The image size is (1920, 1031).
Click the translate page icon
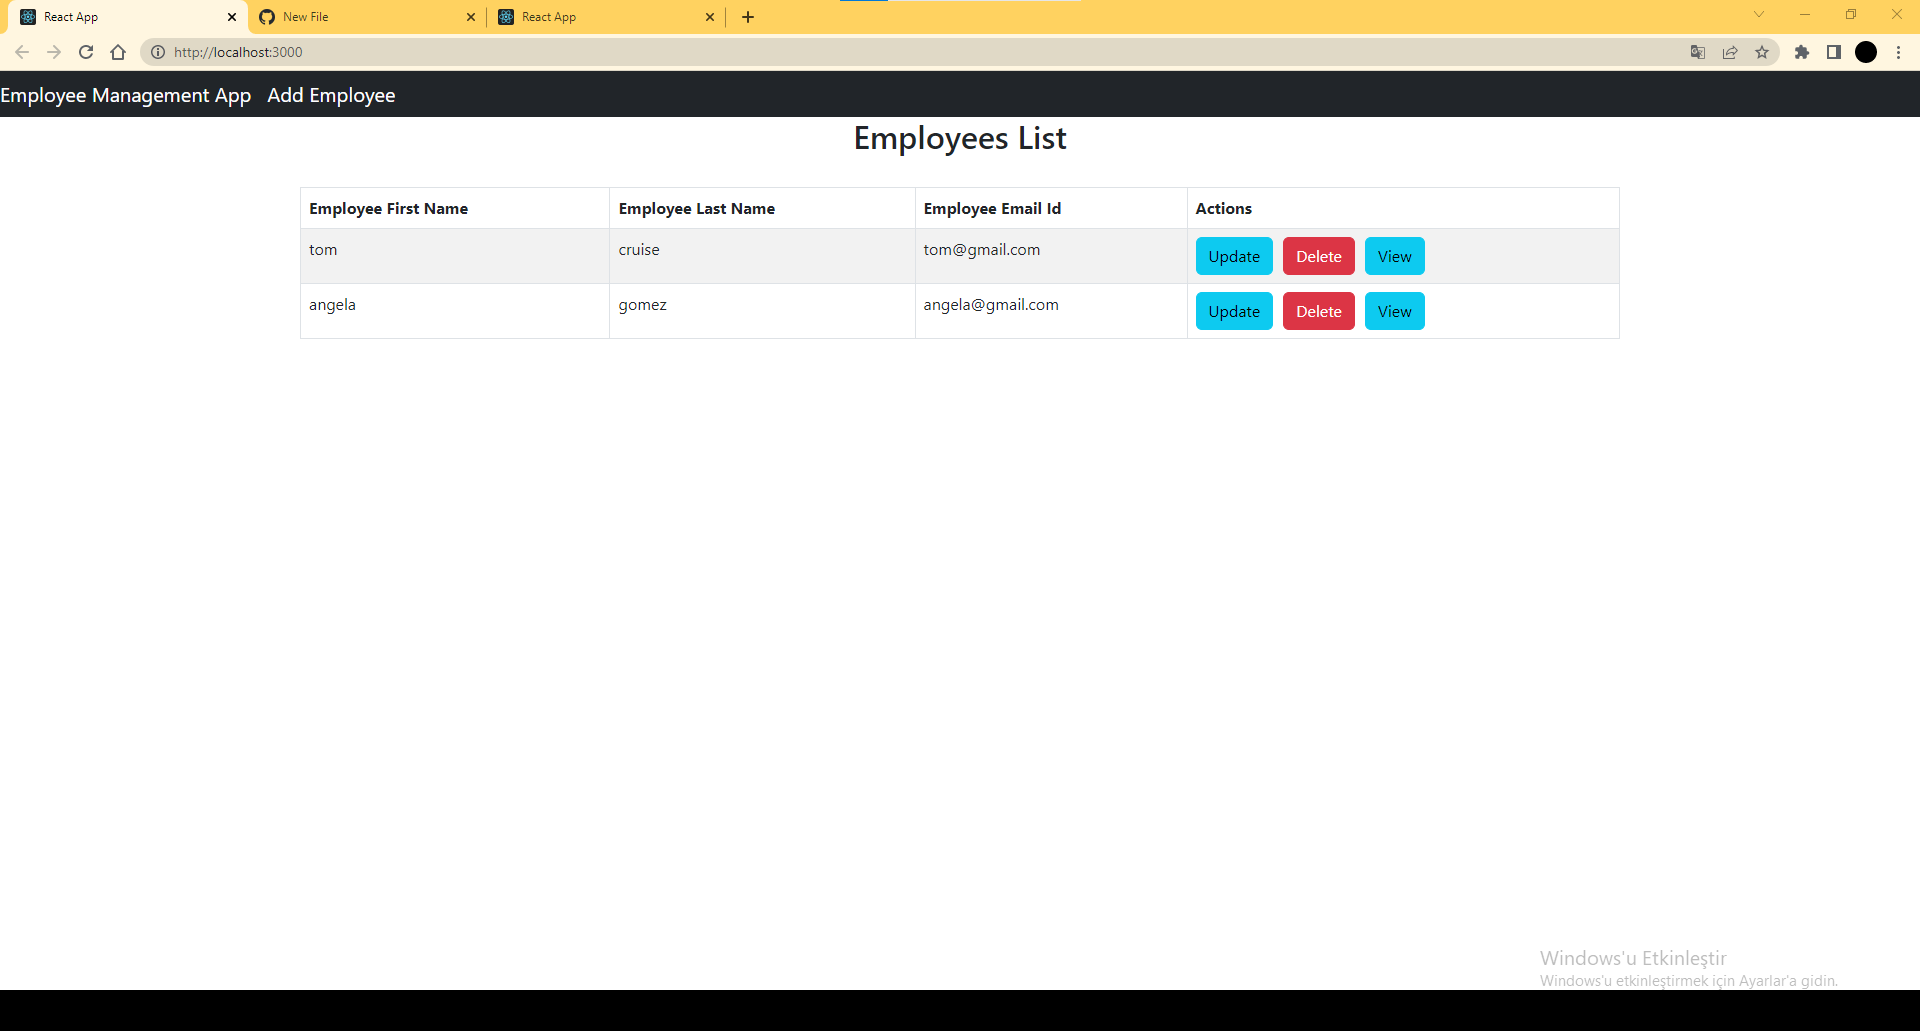[1697, 52]
